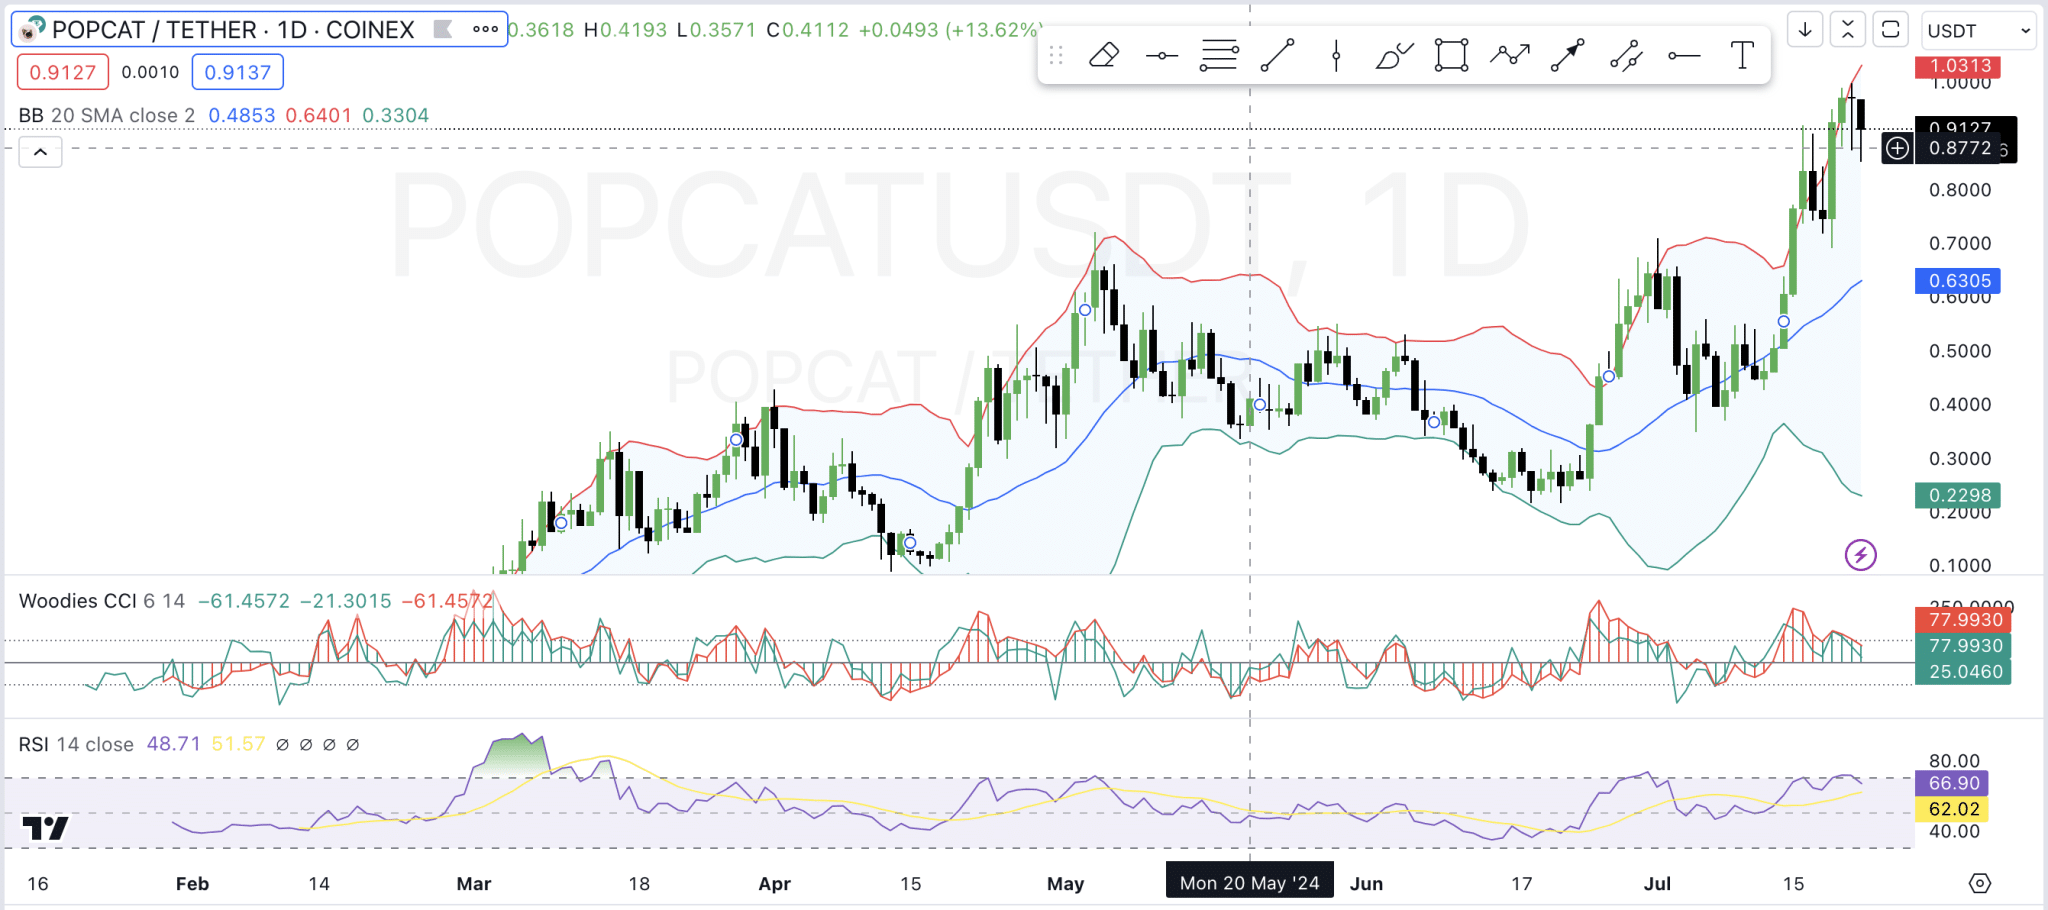Click the 0.8772 crosshair price label

[x=1960, y=149]
